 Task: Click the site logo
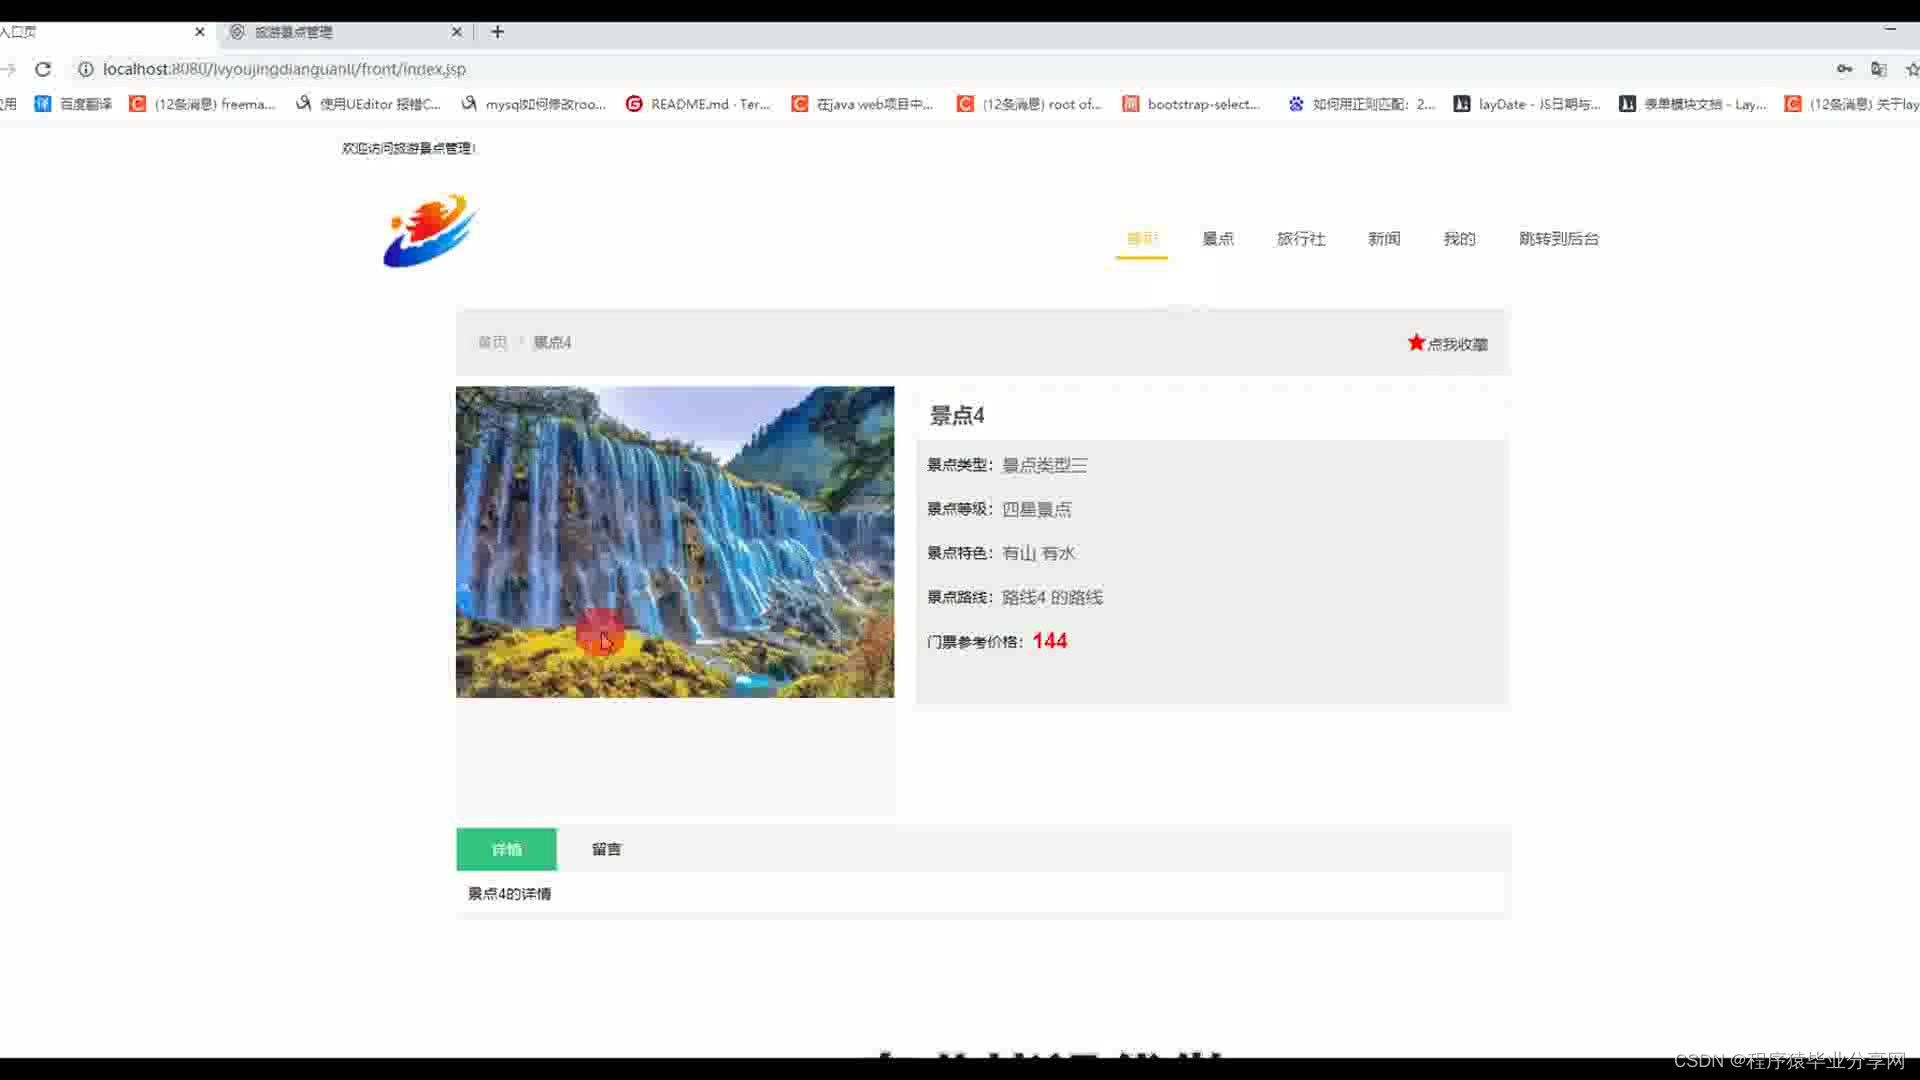pos(430,232)
